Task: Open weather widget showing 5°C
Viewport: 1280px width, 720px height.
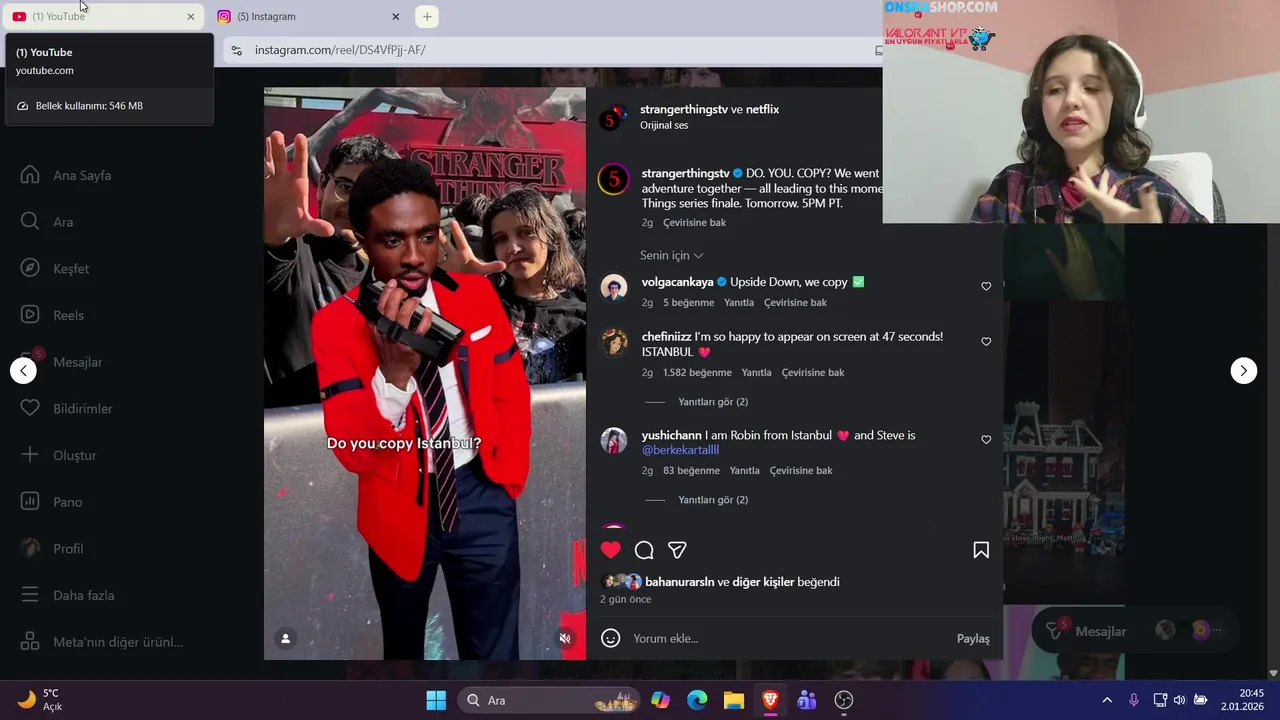Action: click(x=40, y=700)
